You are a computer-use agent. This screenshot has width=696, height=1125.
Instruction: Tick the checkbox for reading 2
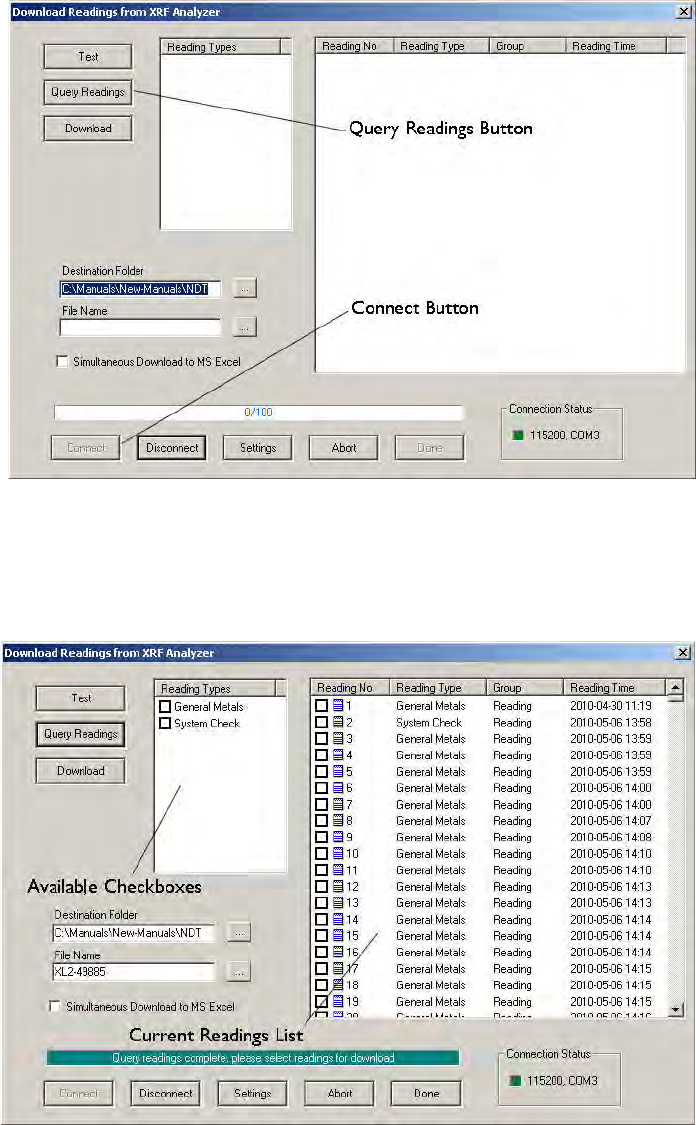pyautogui.click(x=321, y=722)
